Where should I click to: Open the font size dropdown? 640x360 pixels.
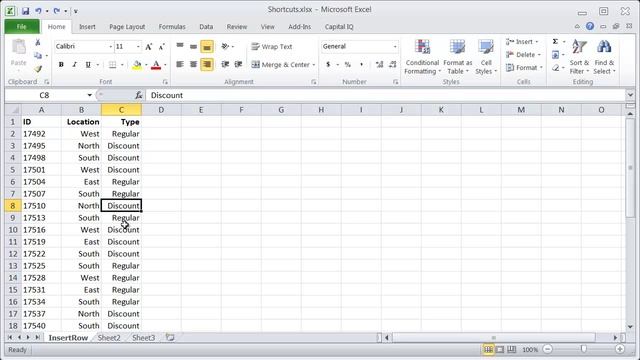(138, 47)
